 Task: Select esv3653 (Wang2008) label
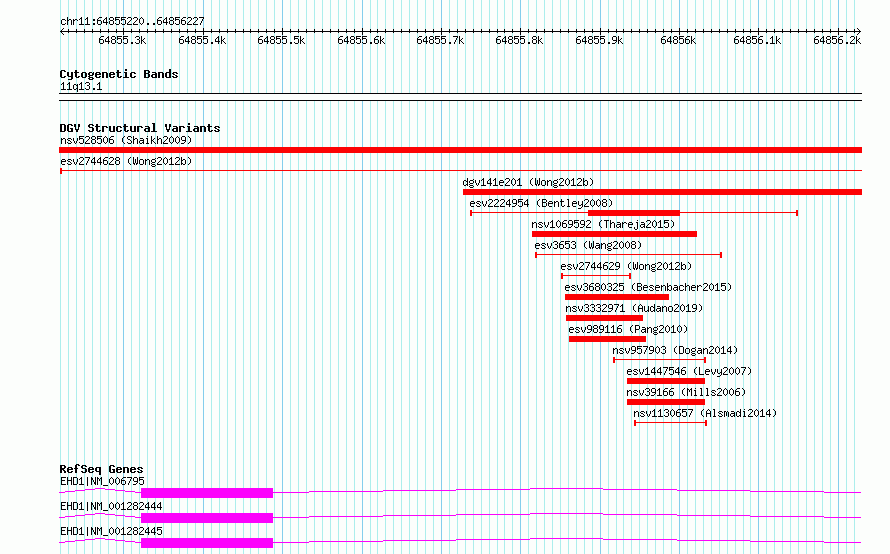point(588,245)
